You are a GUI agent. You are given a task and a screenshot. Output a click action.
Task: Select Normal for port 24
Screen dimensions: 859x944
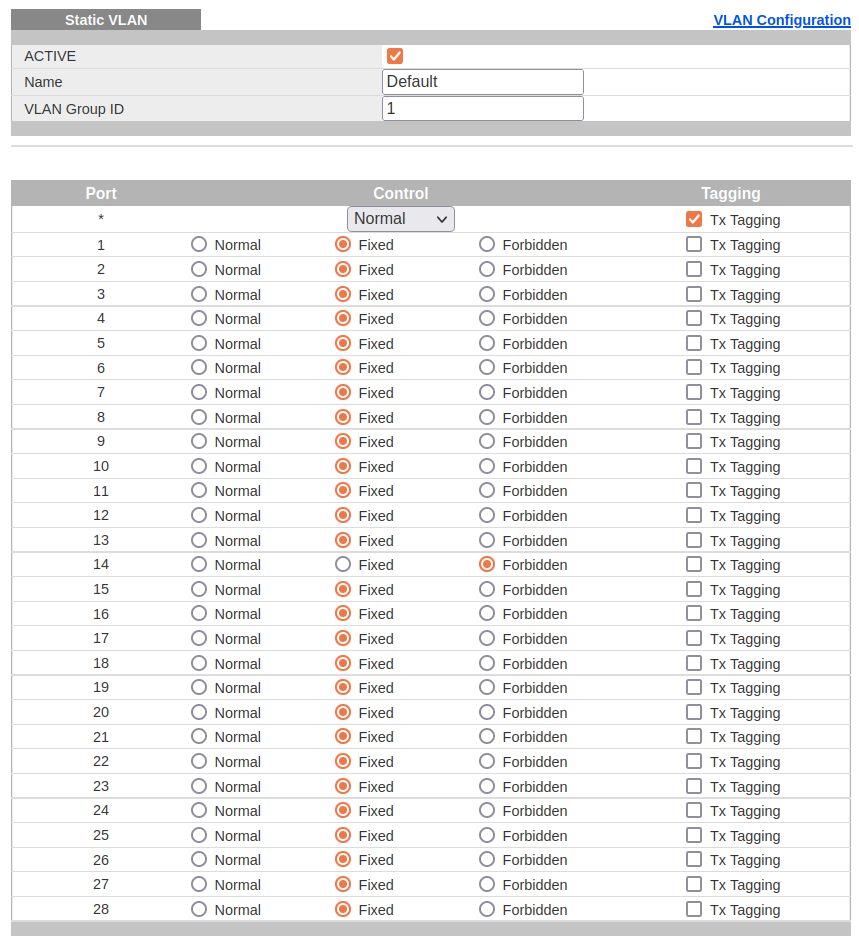199,810
